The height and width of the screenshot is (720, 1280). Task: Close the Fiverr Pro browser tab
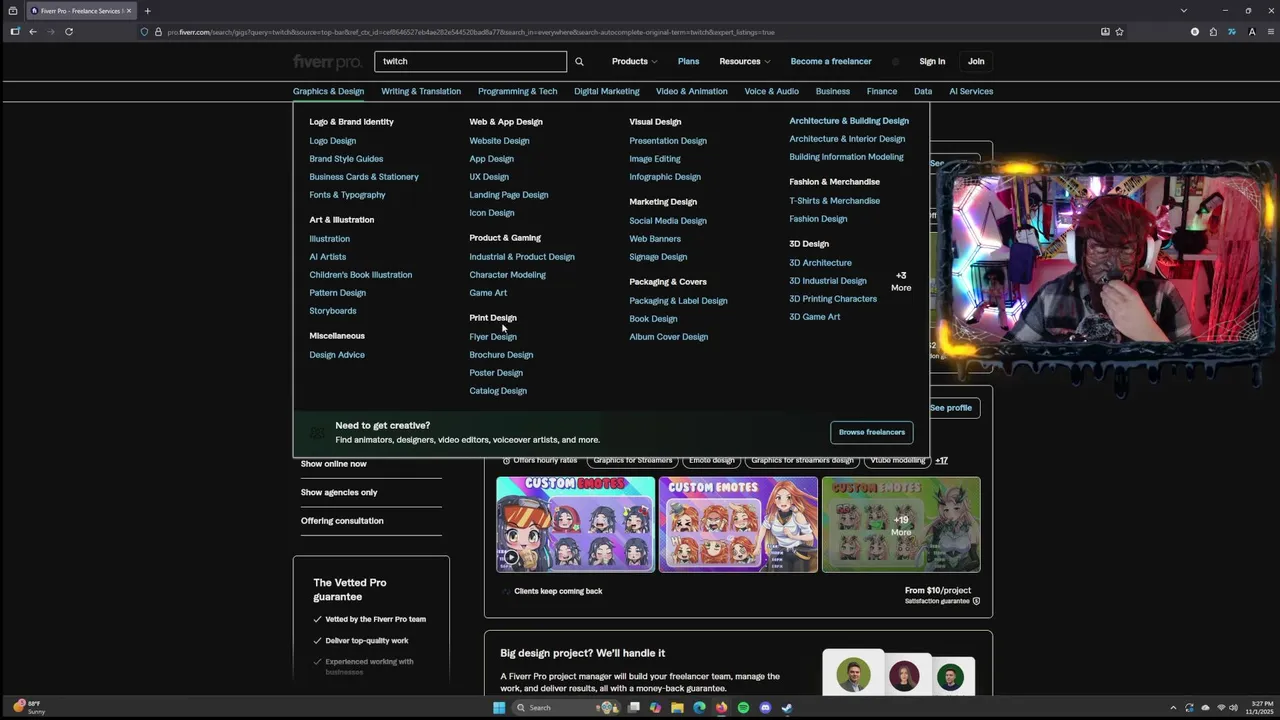(128, 11)
